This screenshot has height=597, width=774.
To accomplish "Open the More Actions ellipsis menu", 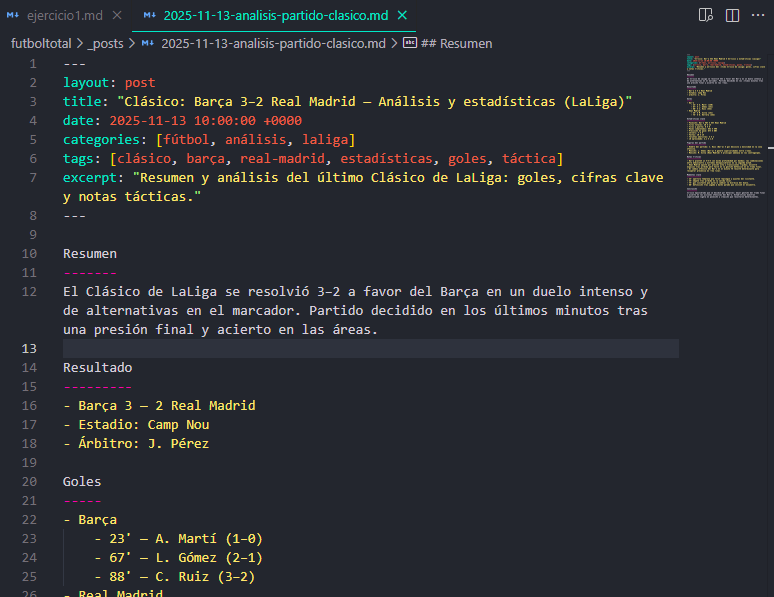I will tap(757, 15).
